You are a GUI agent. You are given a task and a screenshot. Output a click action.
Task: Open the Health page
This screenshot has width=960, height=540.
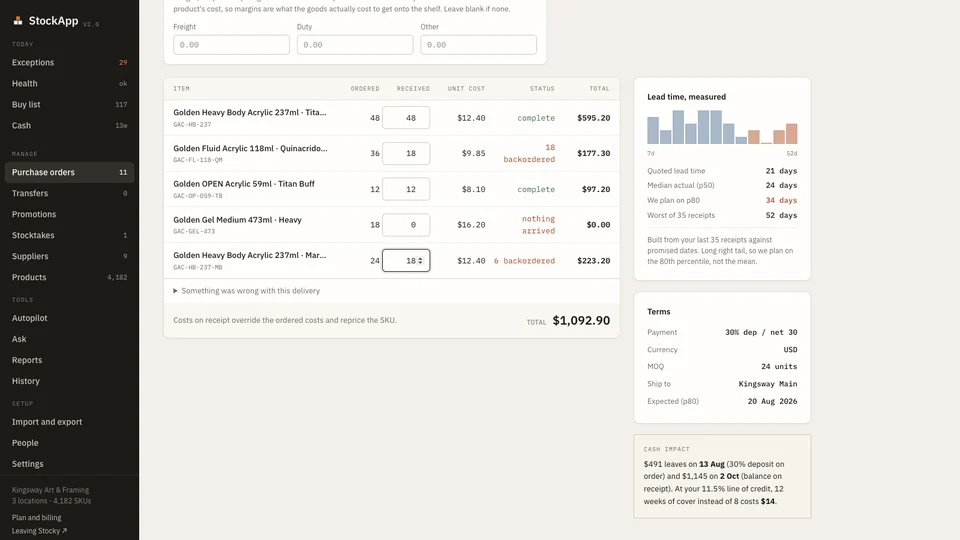69,83
